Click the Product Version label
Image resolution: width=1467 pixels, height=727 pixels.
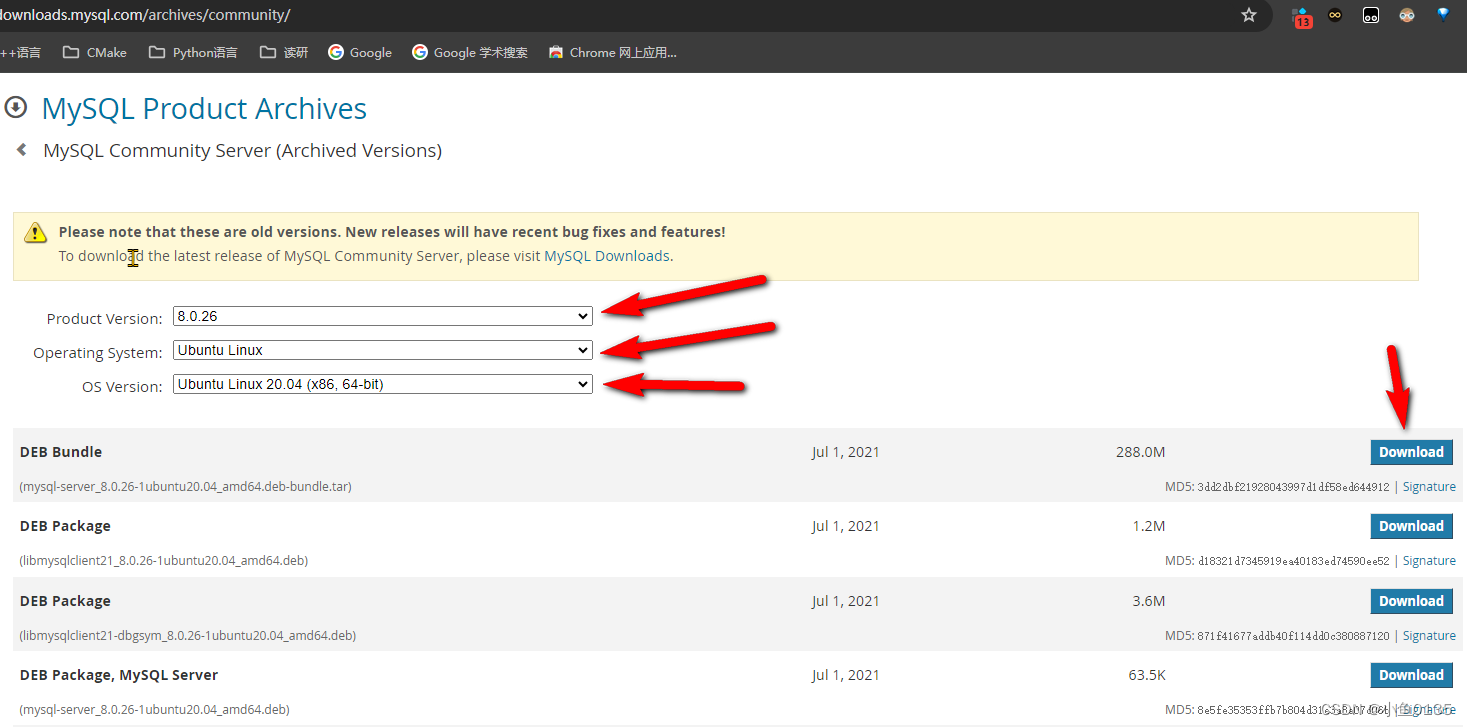point(104,319)
